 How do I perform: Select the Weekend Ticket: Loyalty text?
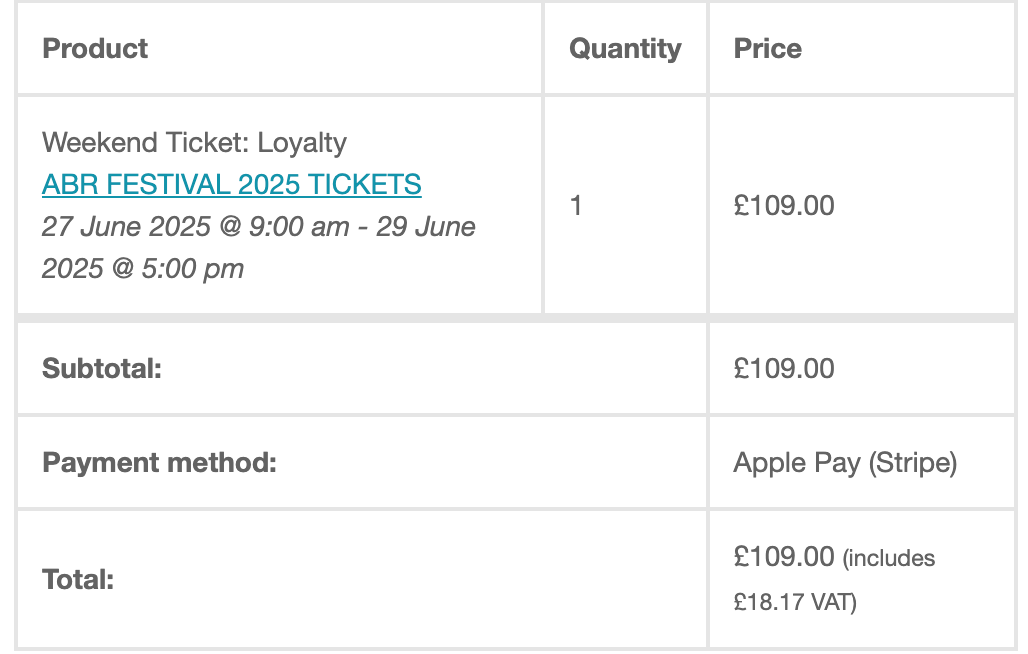point(194,143)
